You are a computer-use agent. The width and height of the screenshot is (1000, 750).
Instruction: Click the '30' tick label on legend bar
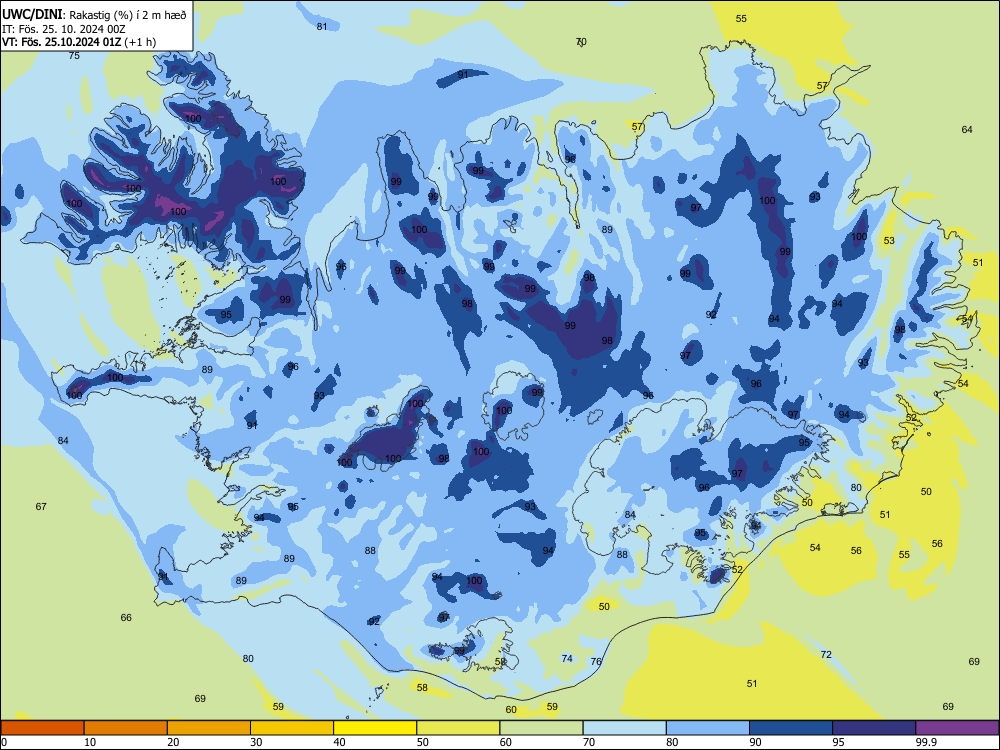click(x=256, y=742)
